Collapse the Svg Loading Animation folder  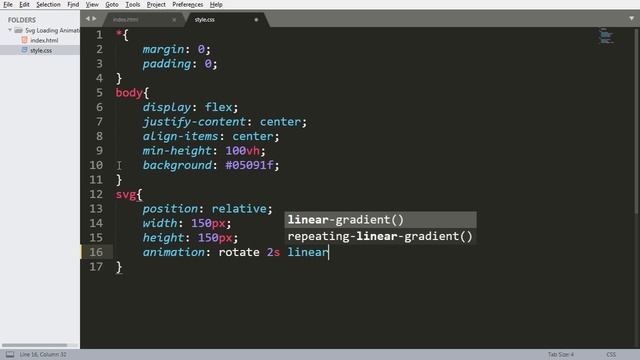click(x=10, y=30)
